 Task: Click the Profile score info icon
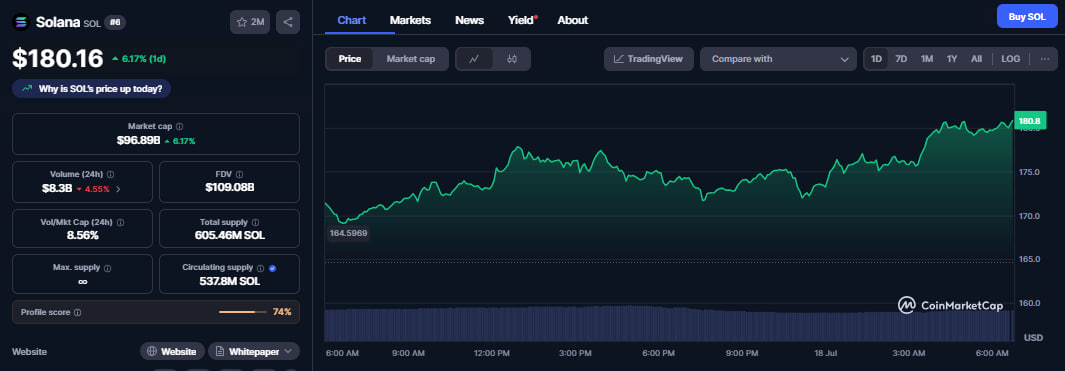[x=77, y=313]
